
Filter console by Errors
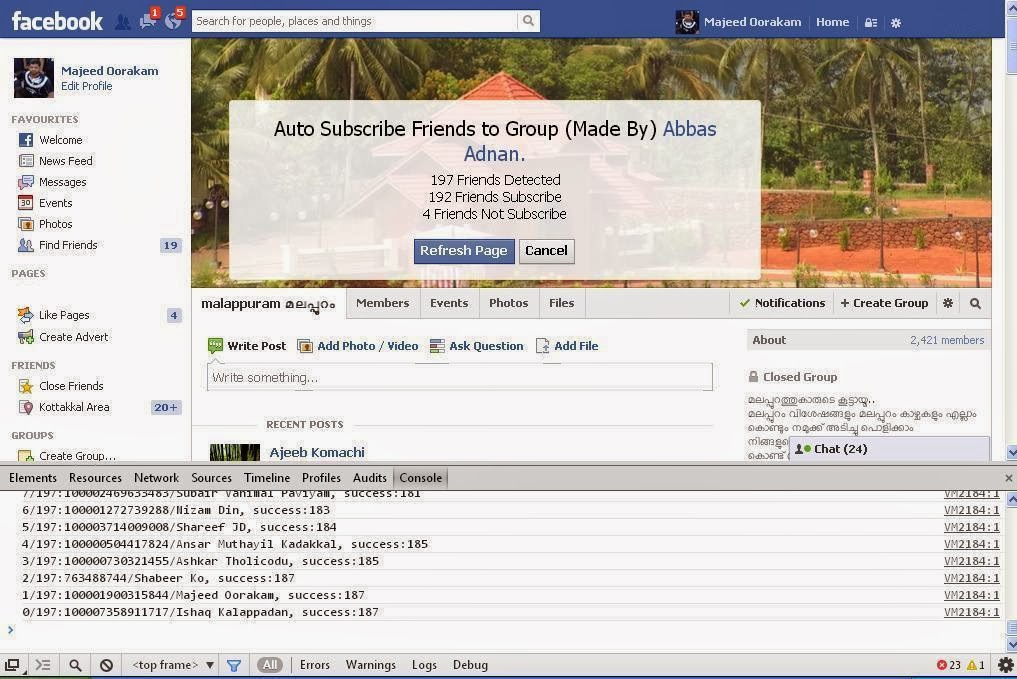coord(315,665)
